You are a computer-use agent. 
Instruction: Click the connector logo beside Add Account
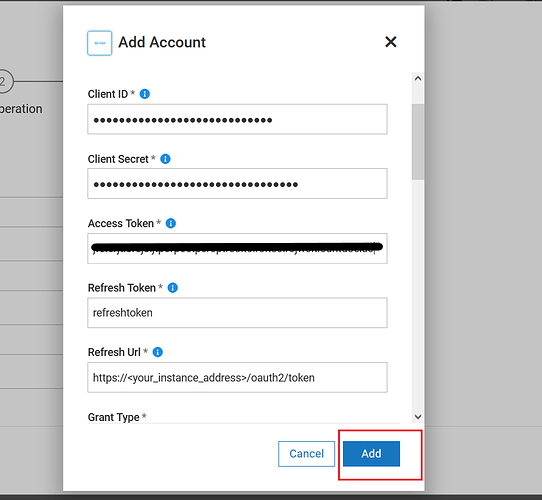100,43
